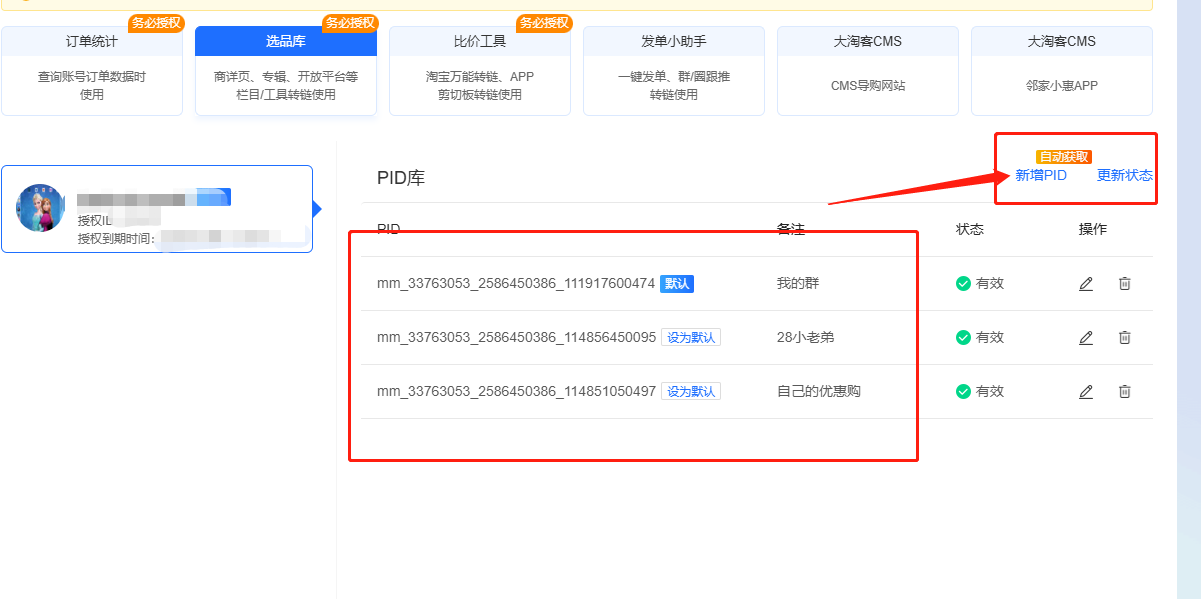Open 大淘客CMS 邻家小惠APP card
Viewport: 1201px width, 599px height.
[1062, 70]
